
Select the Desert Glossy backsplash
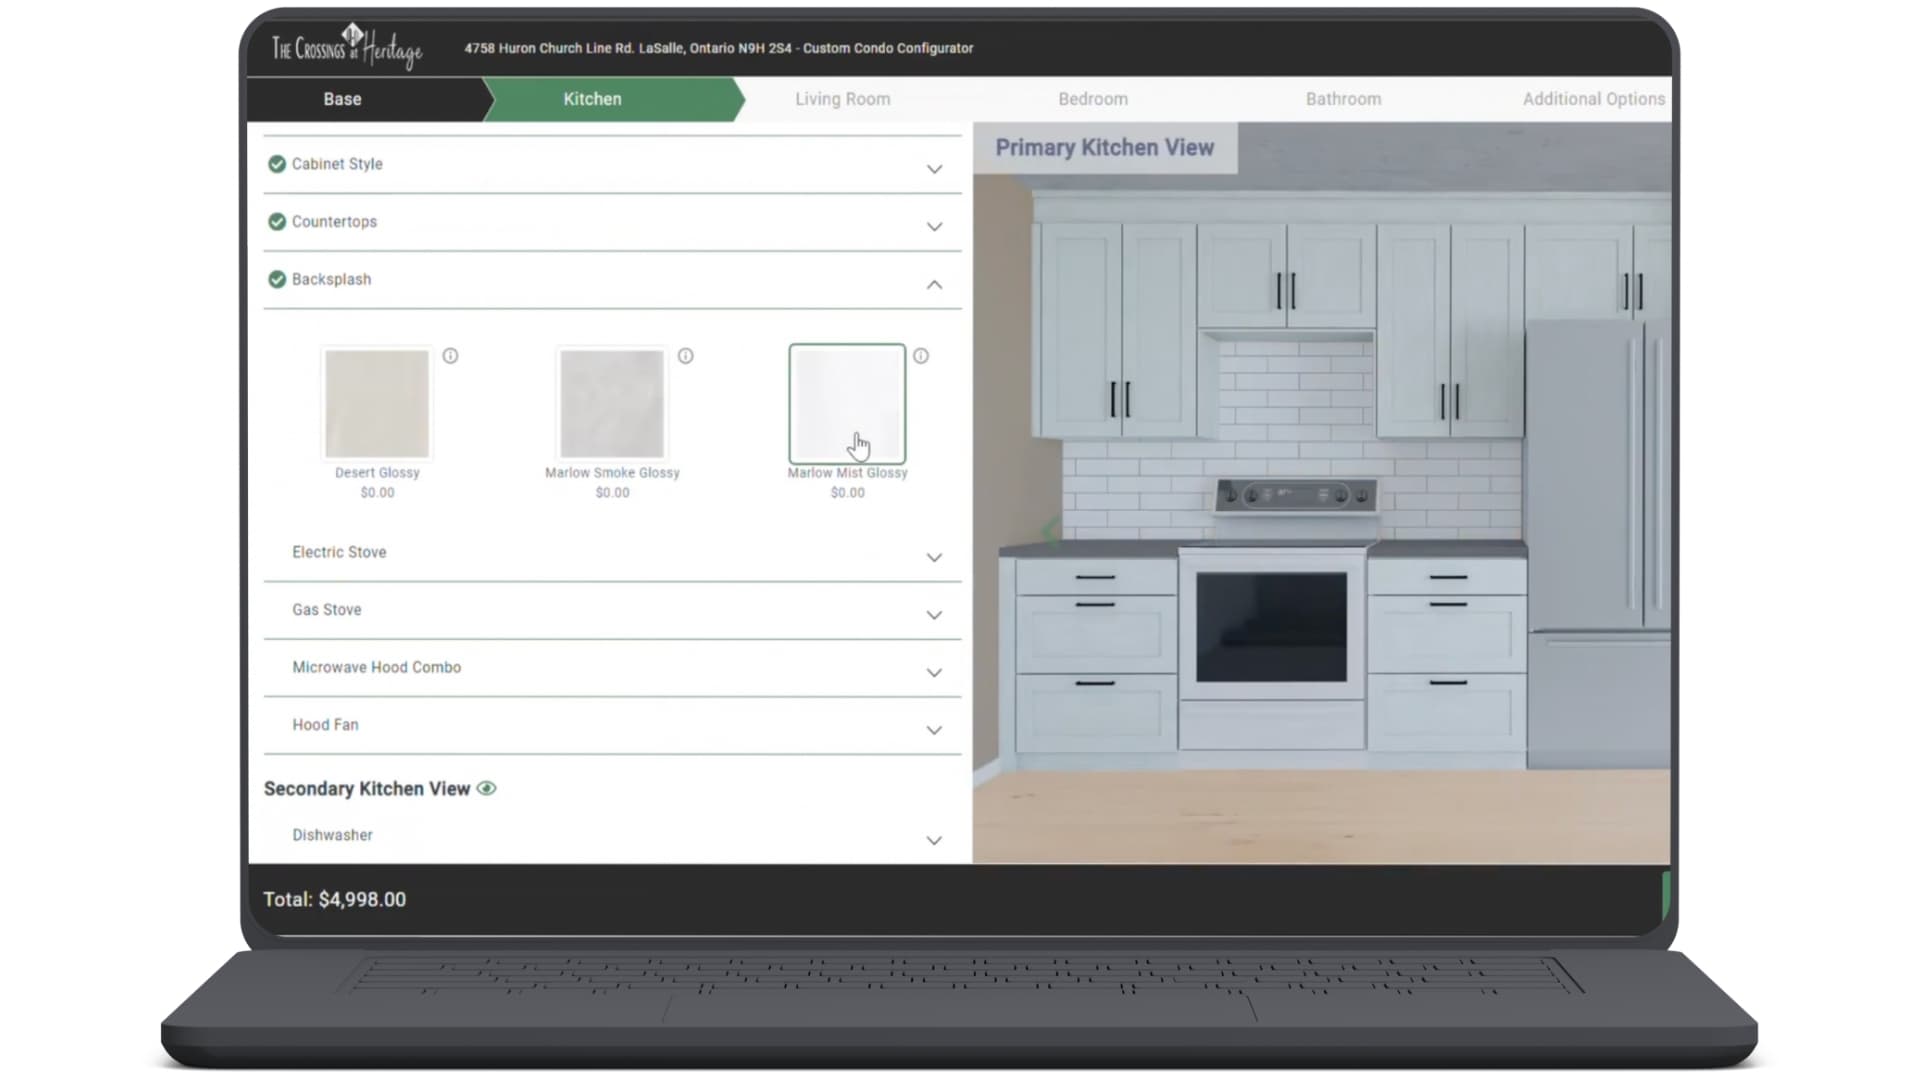click(x=376, y=404)
